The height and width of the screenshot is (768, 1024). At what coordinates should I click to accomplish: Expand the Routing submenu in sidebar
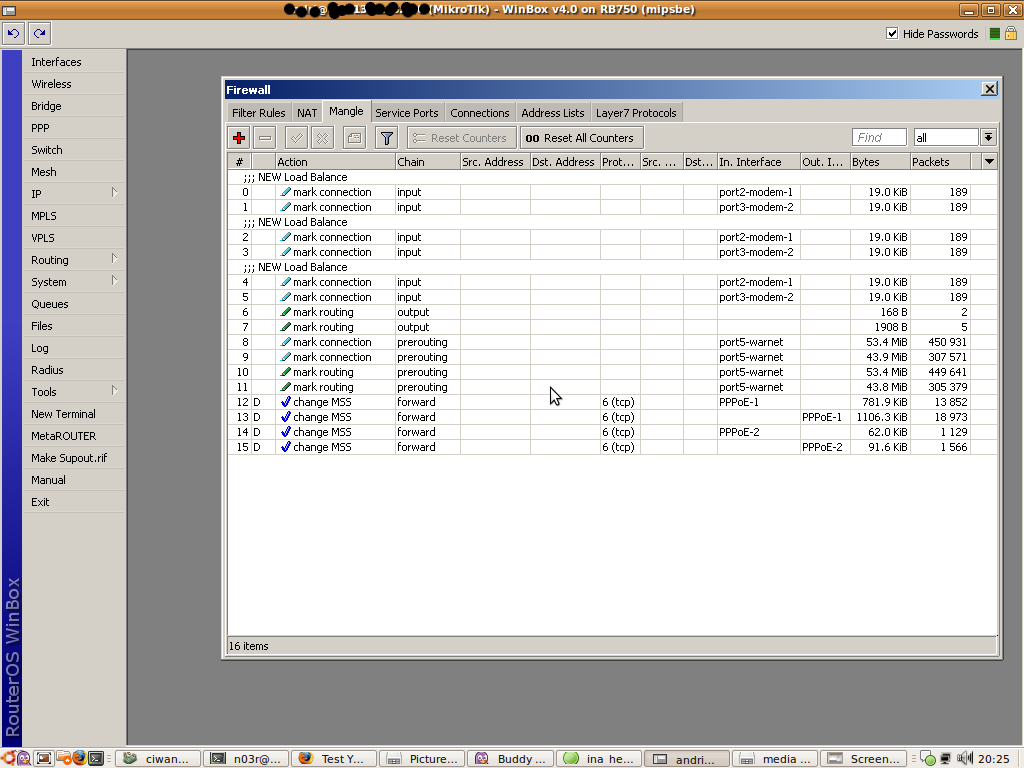[x=75, y=260]
